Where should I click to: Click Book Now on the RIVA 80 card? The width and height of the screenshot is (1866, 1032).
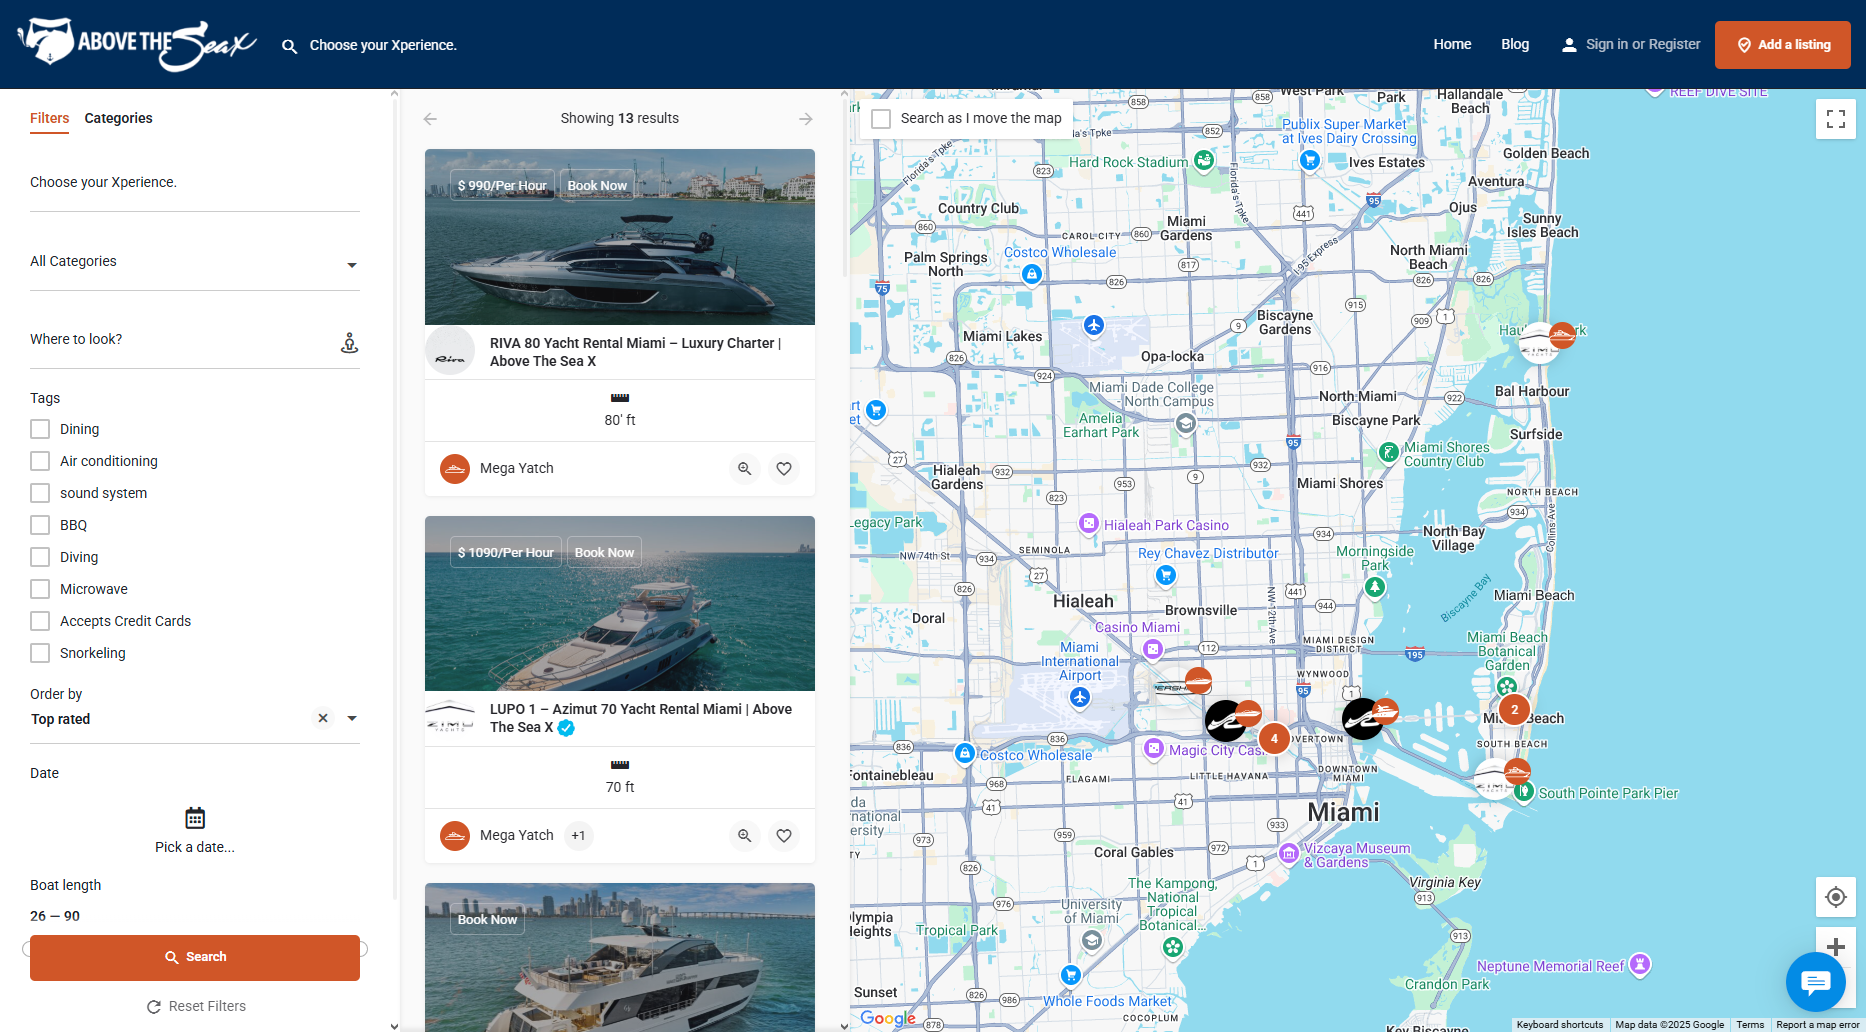click(597, 185)
